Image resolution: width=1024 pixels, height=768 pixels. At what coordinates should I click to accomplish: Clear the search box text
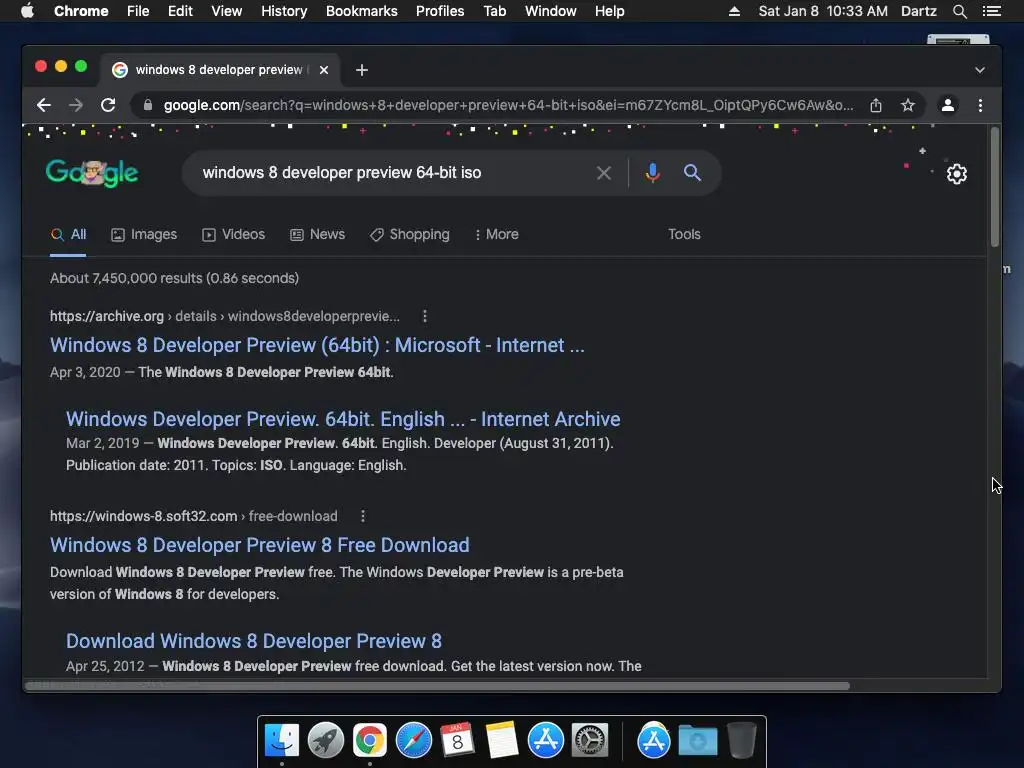[x=604, y=173]
